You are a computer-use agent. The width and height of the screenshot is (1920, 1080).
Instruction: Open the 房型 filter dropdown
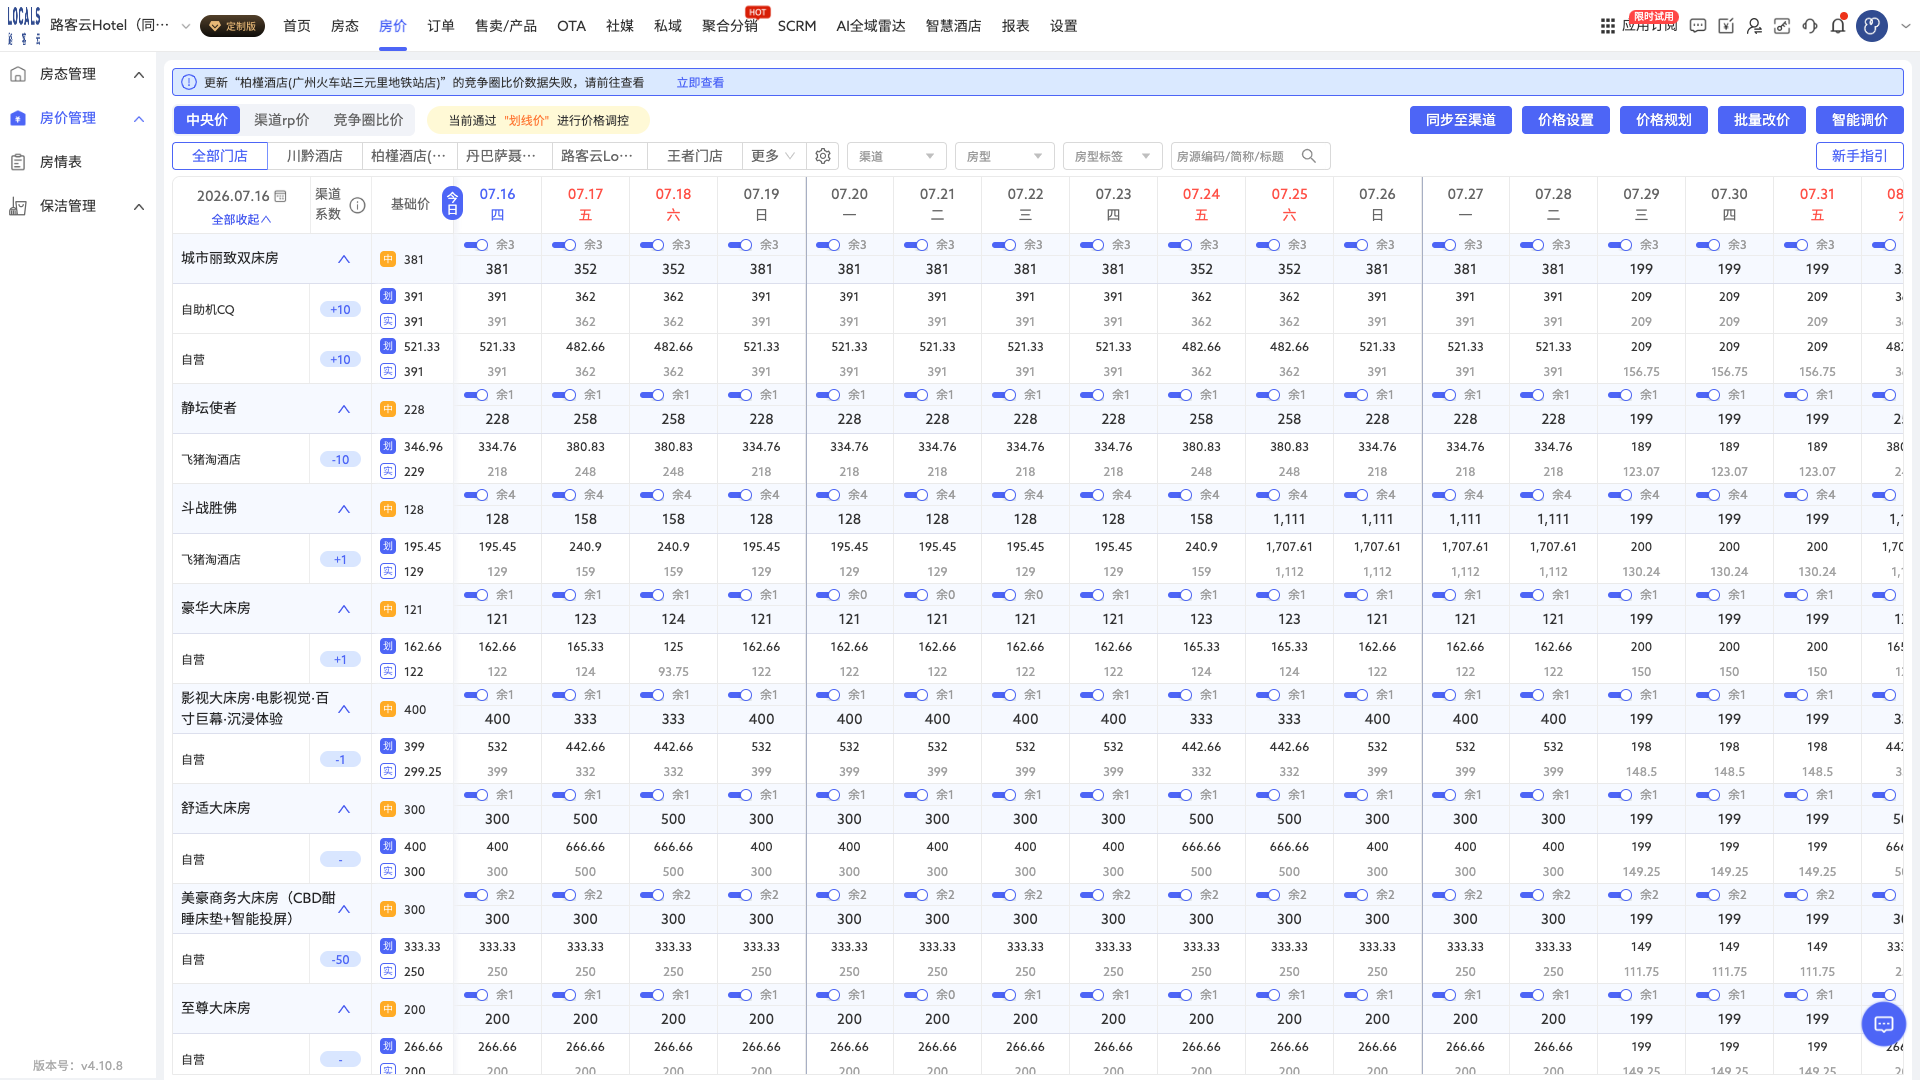coord(1004,156)
